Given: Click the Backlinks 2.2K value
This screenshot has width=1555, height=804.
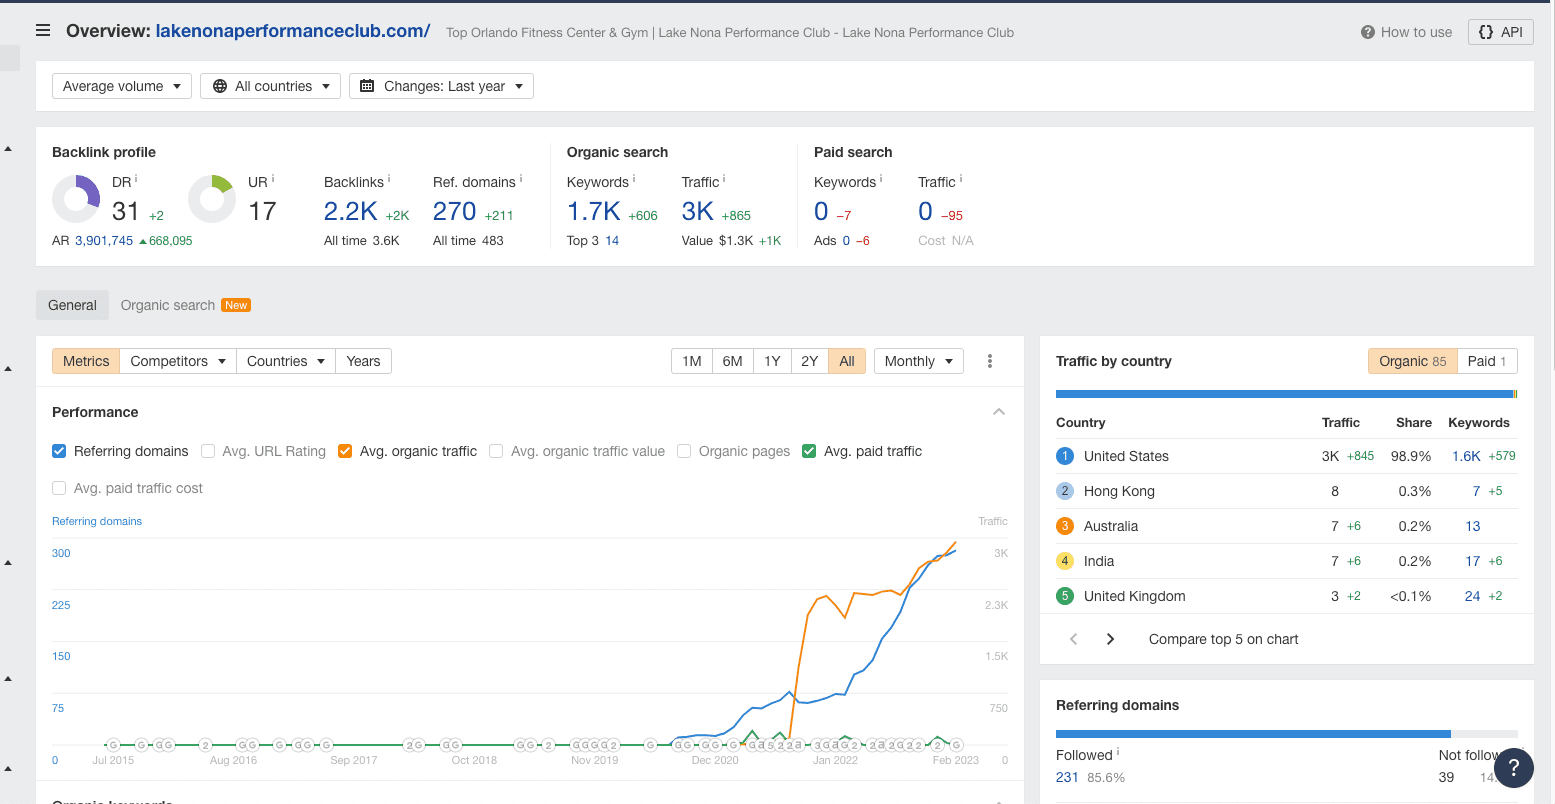Looking at the screenshot, I should [x=351, y=211].
